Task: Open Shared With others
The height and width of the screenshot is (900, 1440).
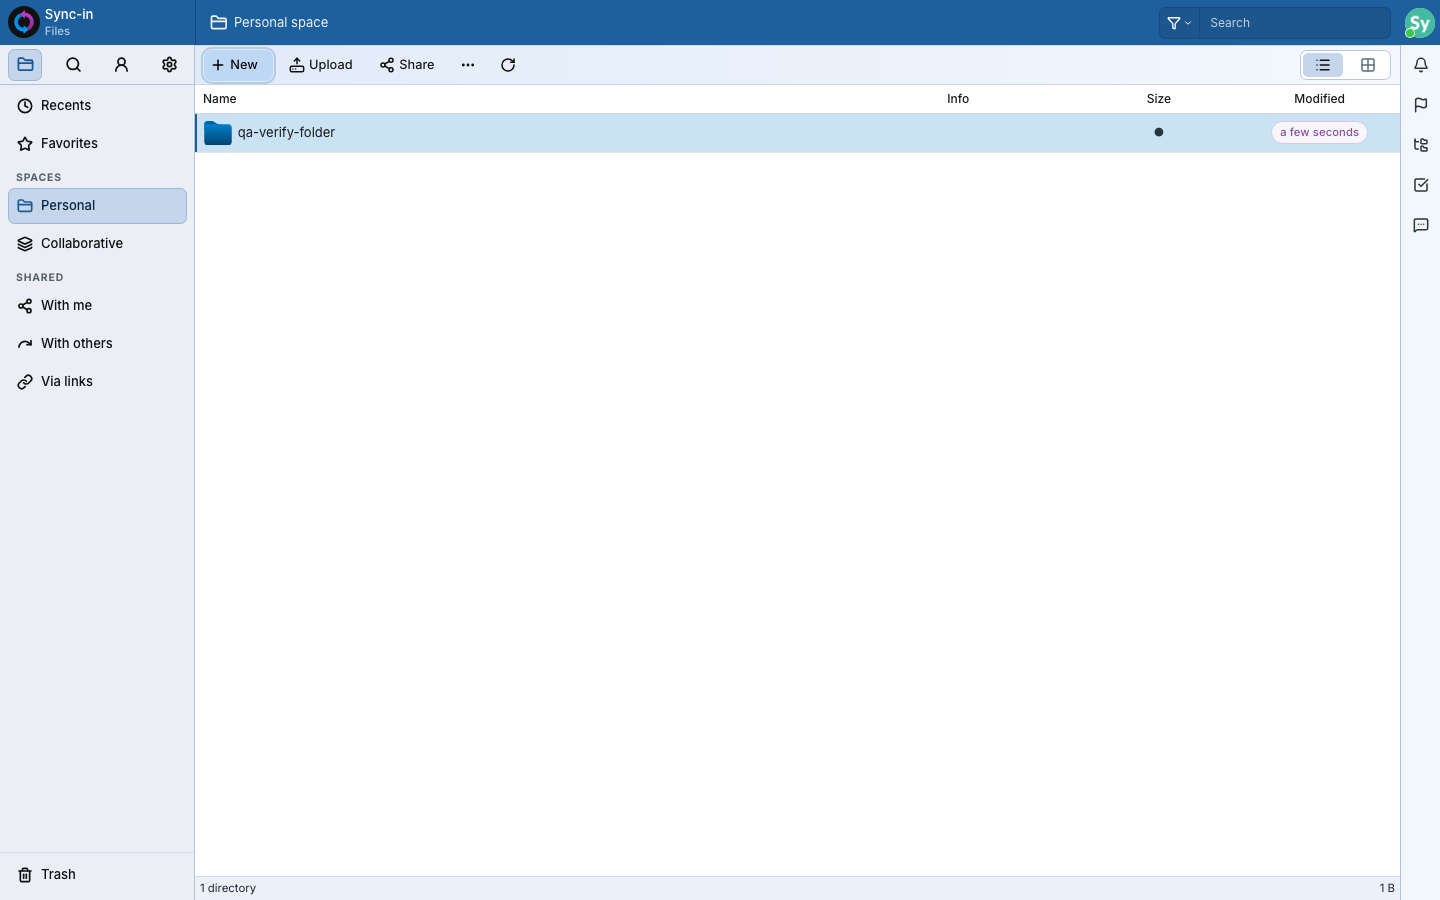Action: point(97,344)
